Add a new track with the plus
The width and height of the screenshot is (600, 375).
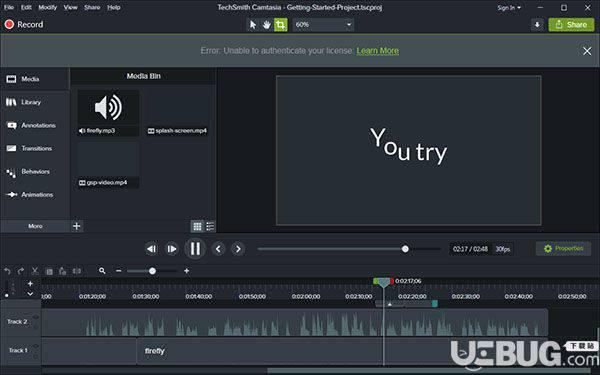pos(30,284)
